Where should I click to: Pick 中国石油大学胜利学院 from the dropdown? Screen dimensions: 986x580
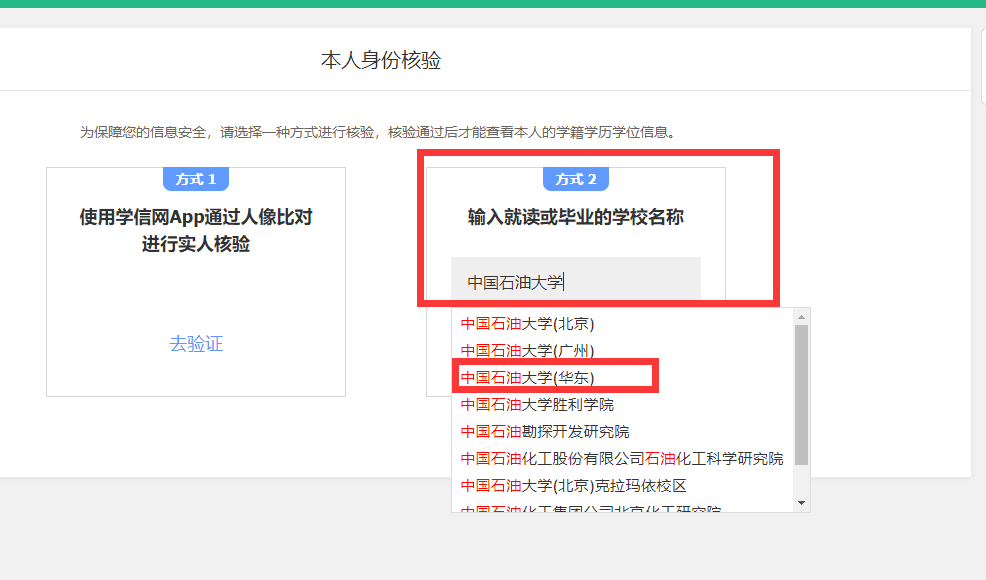click(537, 404)
